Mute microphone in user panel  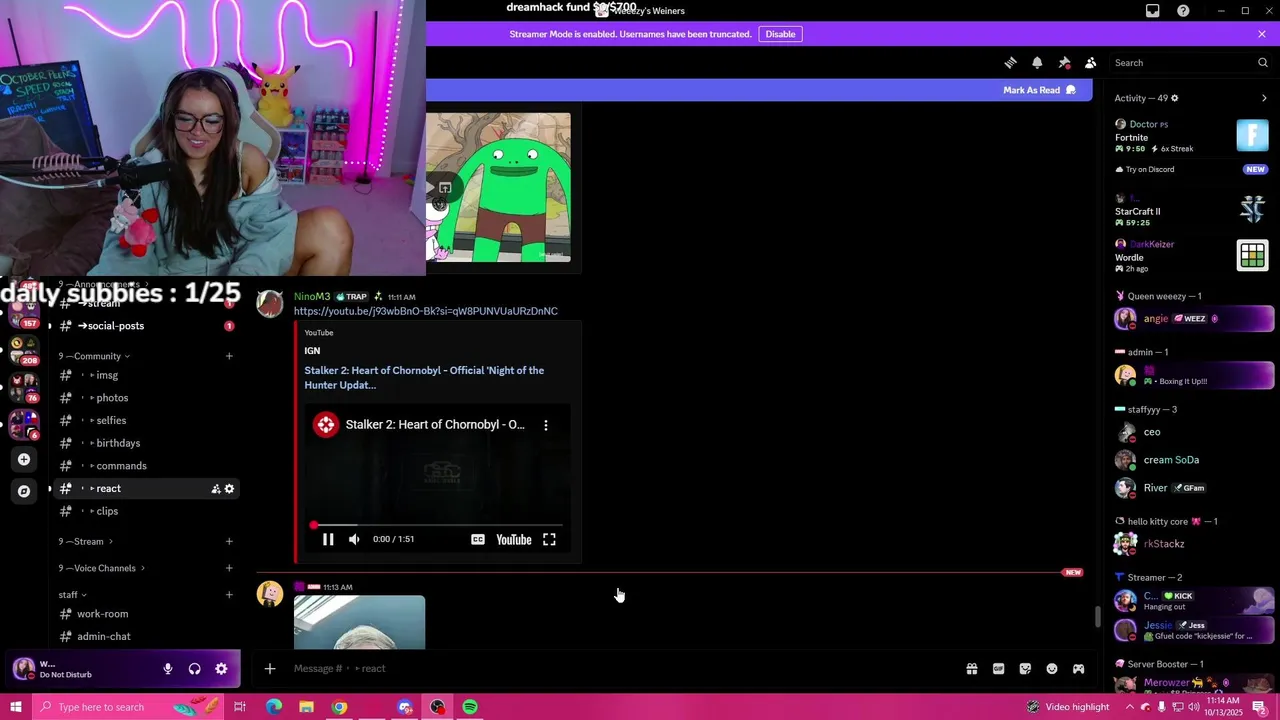pyautogui.click(x=168, y=669)
